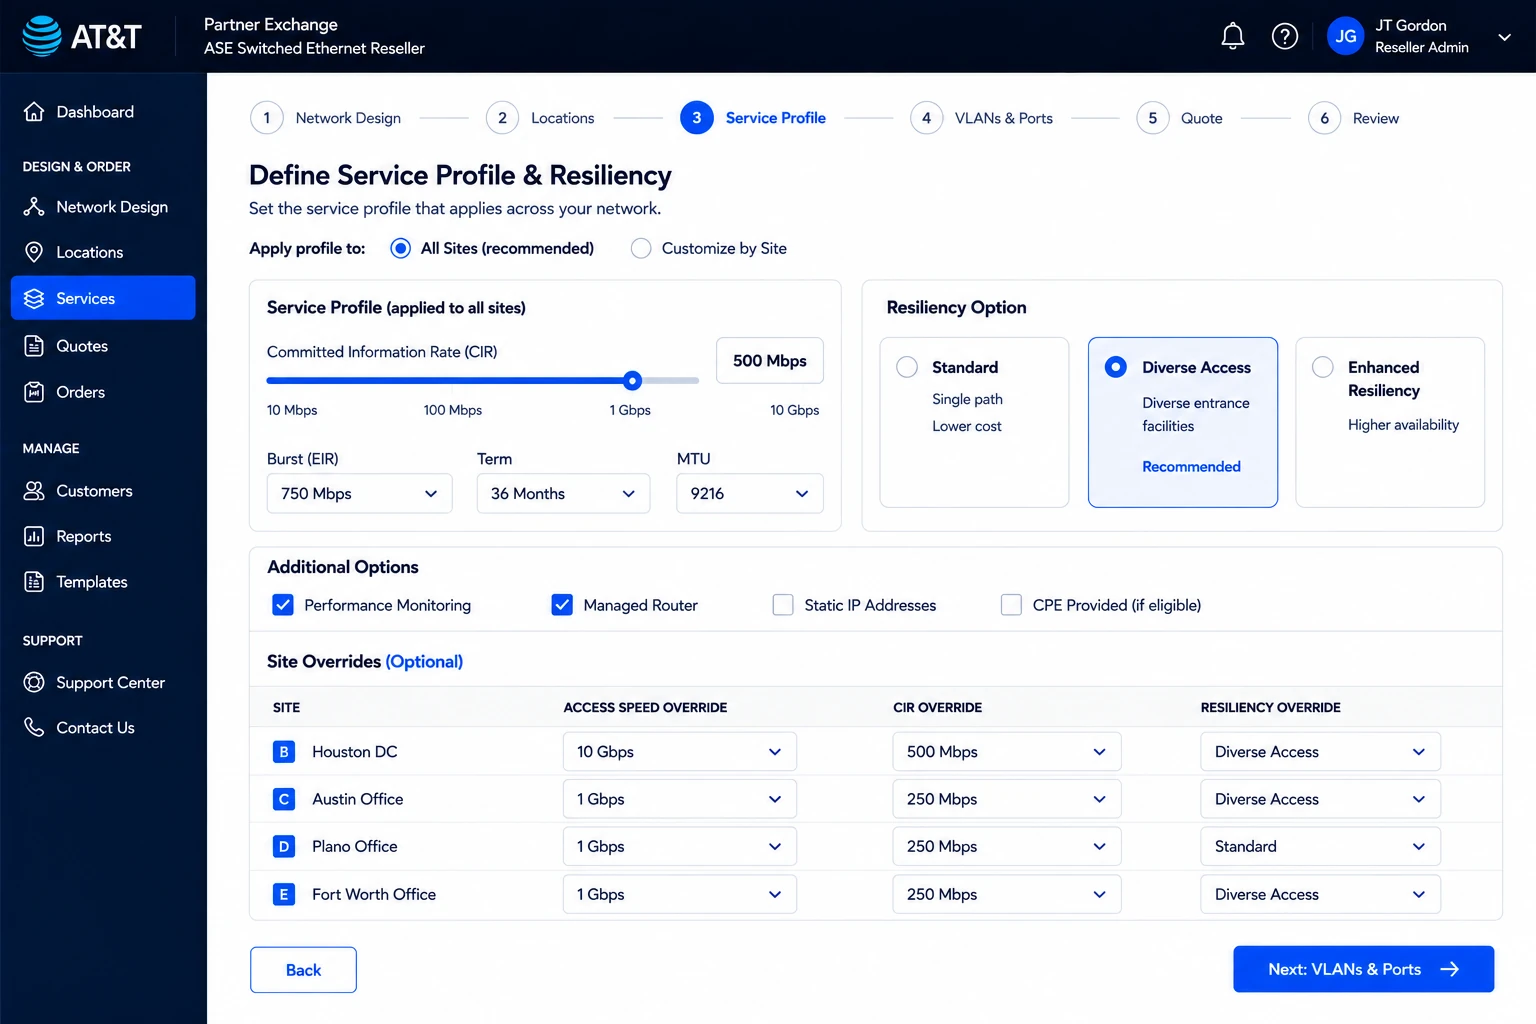Open Fort Worth Office access speed dropdown
The height and width of the screenshot is (1024, 1536).
point(680,894)
